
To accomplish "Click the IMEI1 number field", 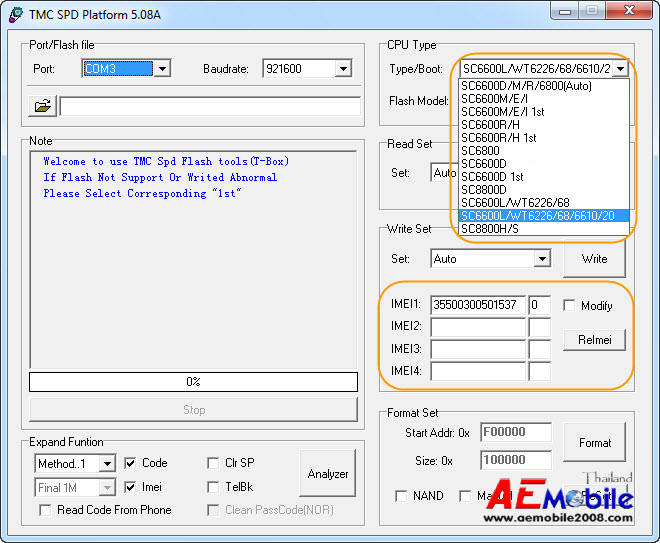I will pyautogui.click(x=478, y=305).
